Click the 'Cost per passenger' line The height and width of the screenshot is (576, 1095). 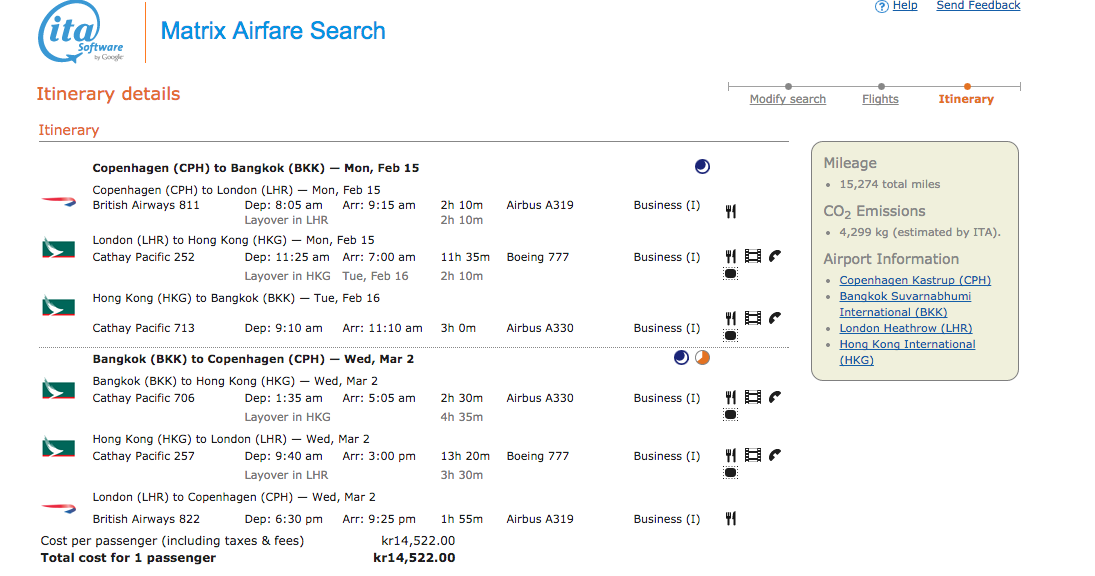point(248,541)
